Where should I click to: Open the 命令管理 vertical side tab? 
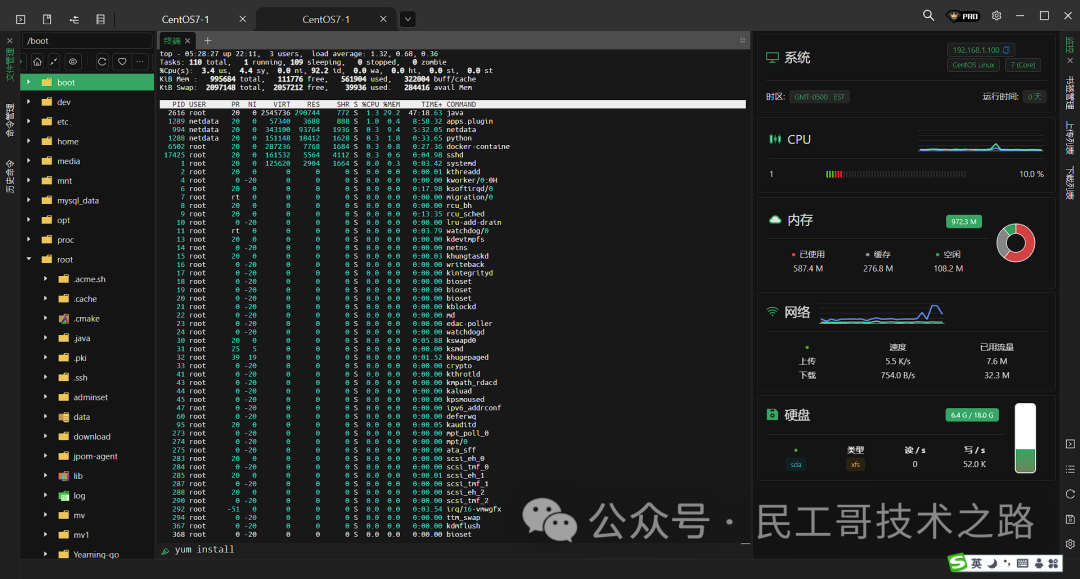pos(10,120)
